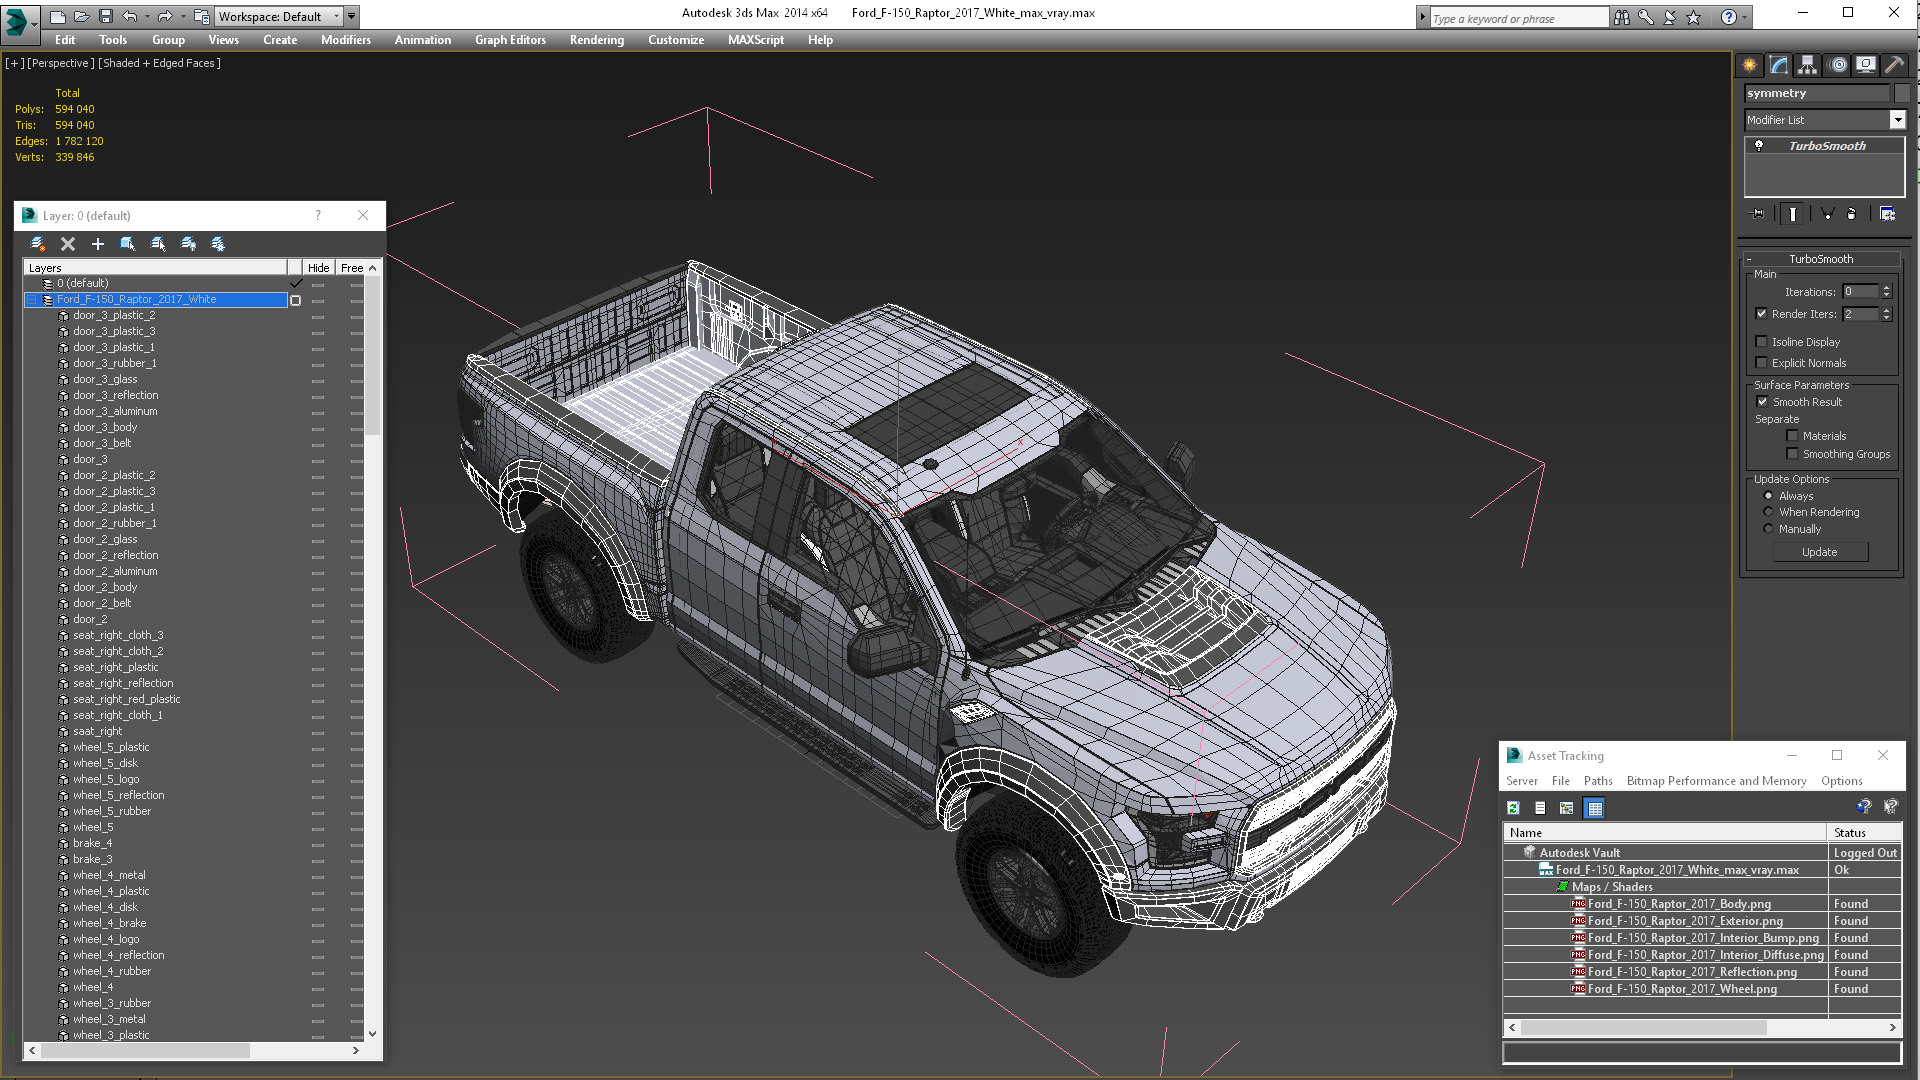1920x1080 pixels.
Task: Select Table View icon in Asset Tracking
Action: click(x=1594, y=808)
